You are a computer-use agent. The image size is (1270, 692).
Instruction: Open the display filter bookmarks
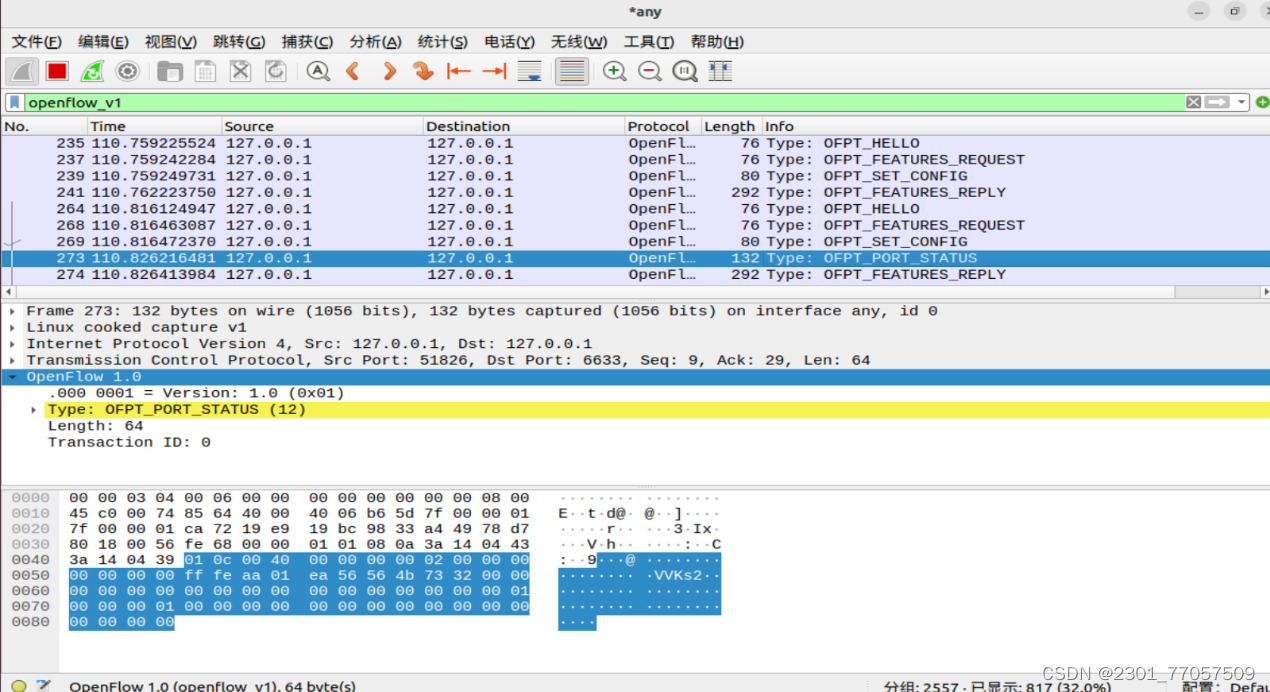tap(12, 101)
